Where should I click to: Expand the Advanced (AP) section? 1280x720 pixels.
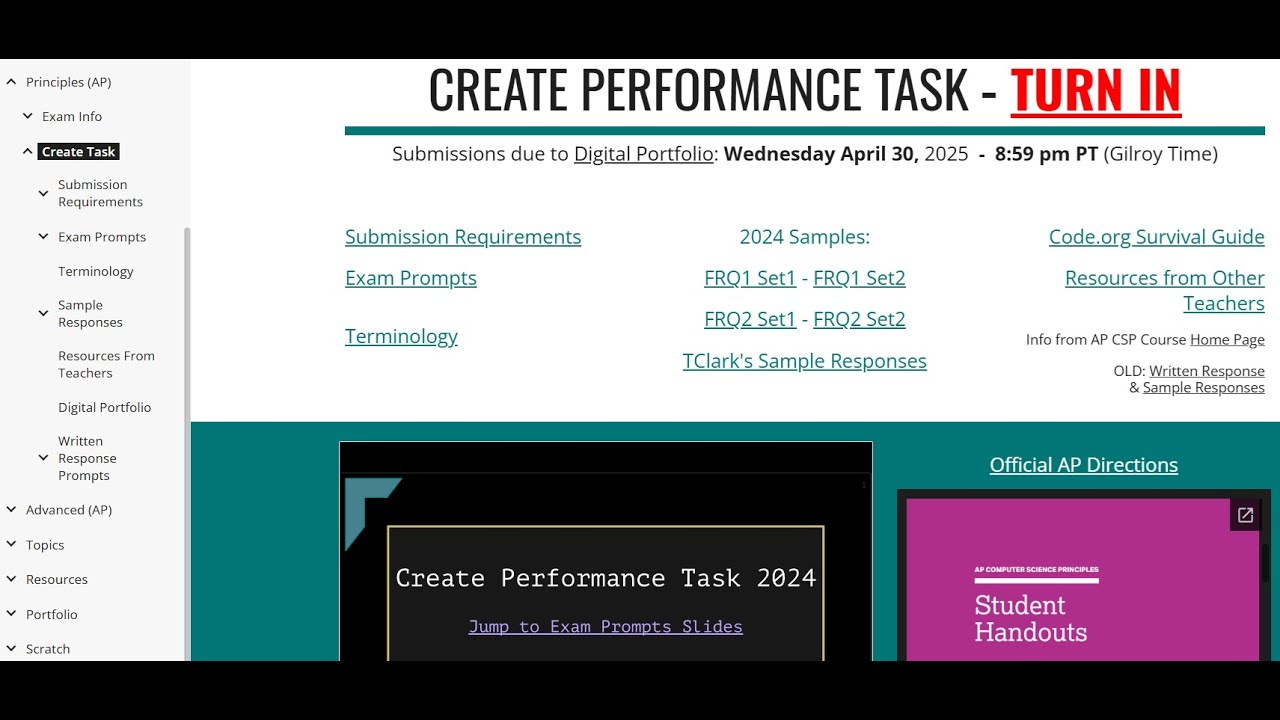(12, 510)
